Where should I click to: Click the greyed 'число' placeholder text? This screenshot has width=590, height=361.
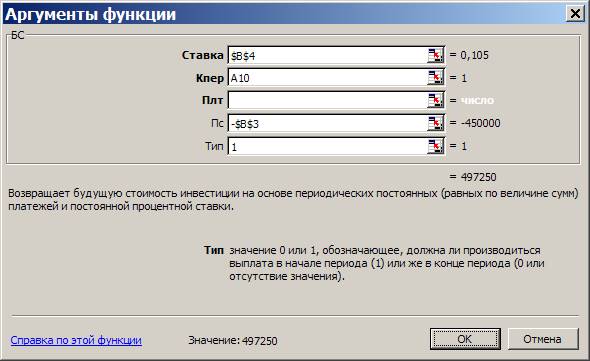477,101
